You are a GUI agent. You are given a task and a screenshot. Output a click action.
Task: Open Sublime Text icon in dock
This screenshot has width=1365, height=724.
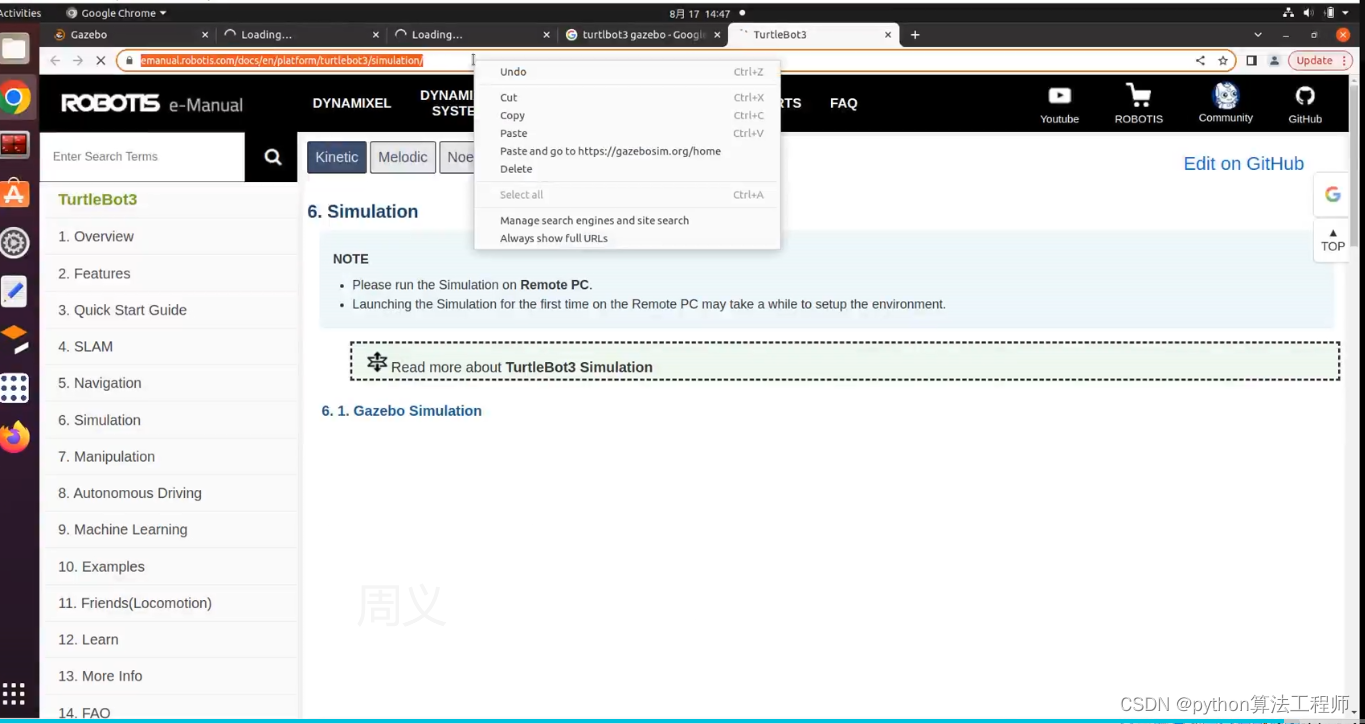point(14,340)
